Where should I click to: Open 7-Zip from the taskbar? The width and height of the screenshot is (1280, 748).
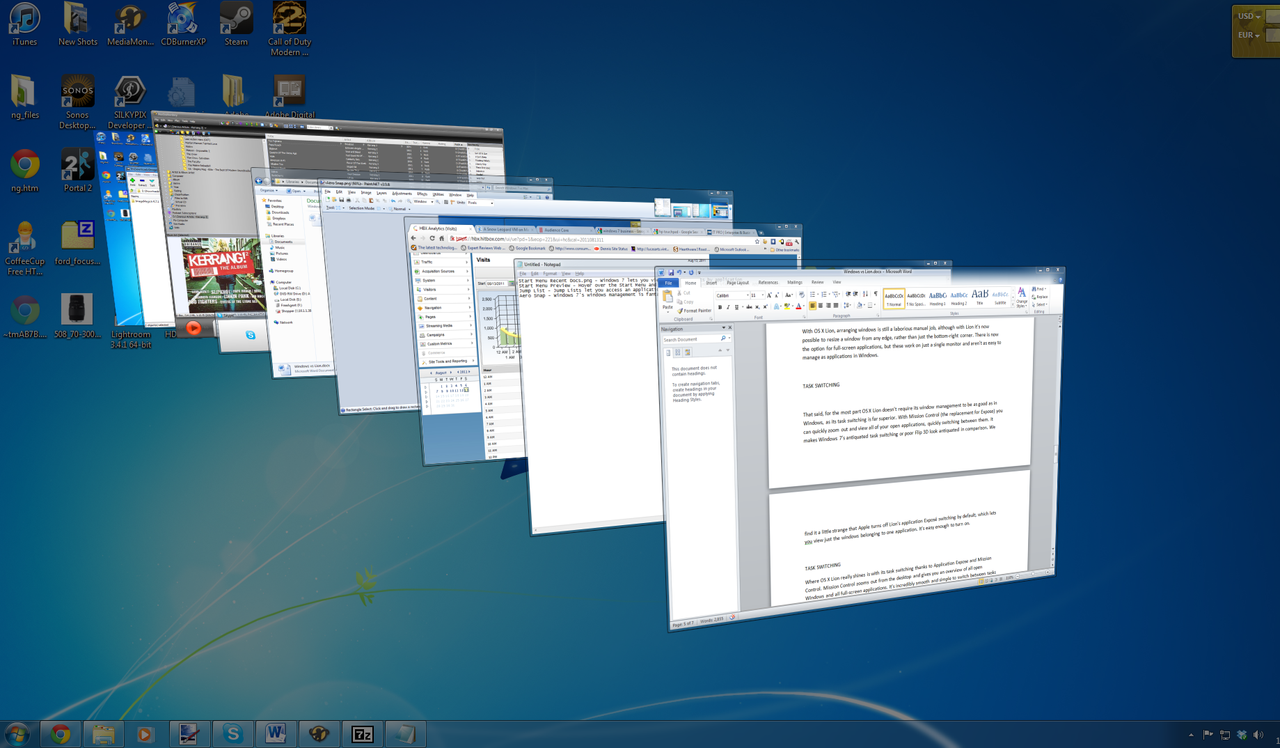click(x=362, y=734)
